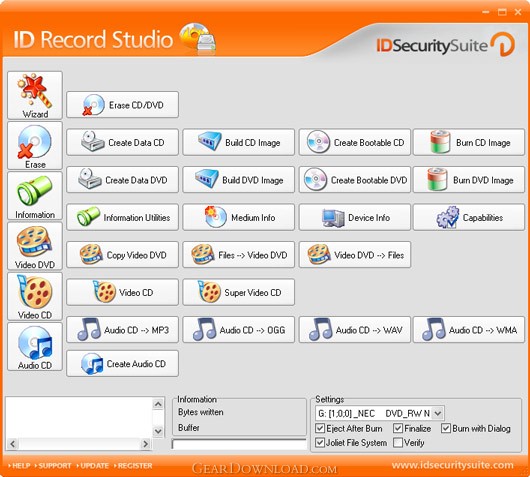Open the Information flashlight sidebar icon
Screen dimensions: 530x477
point(35,196)
